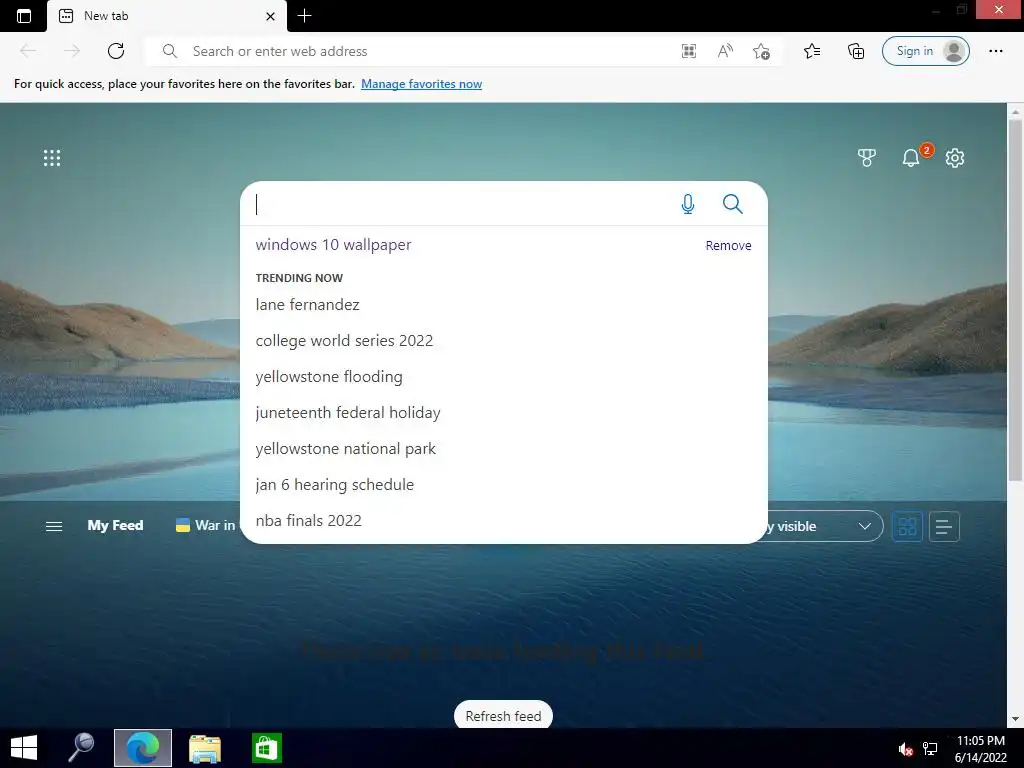
Task: Open Manage favorites now link
Action: click(421, 84)
